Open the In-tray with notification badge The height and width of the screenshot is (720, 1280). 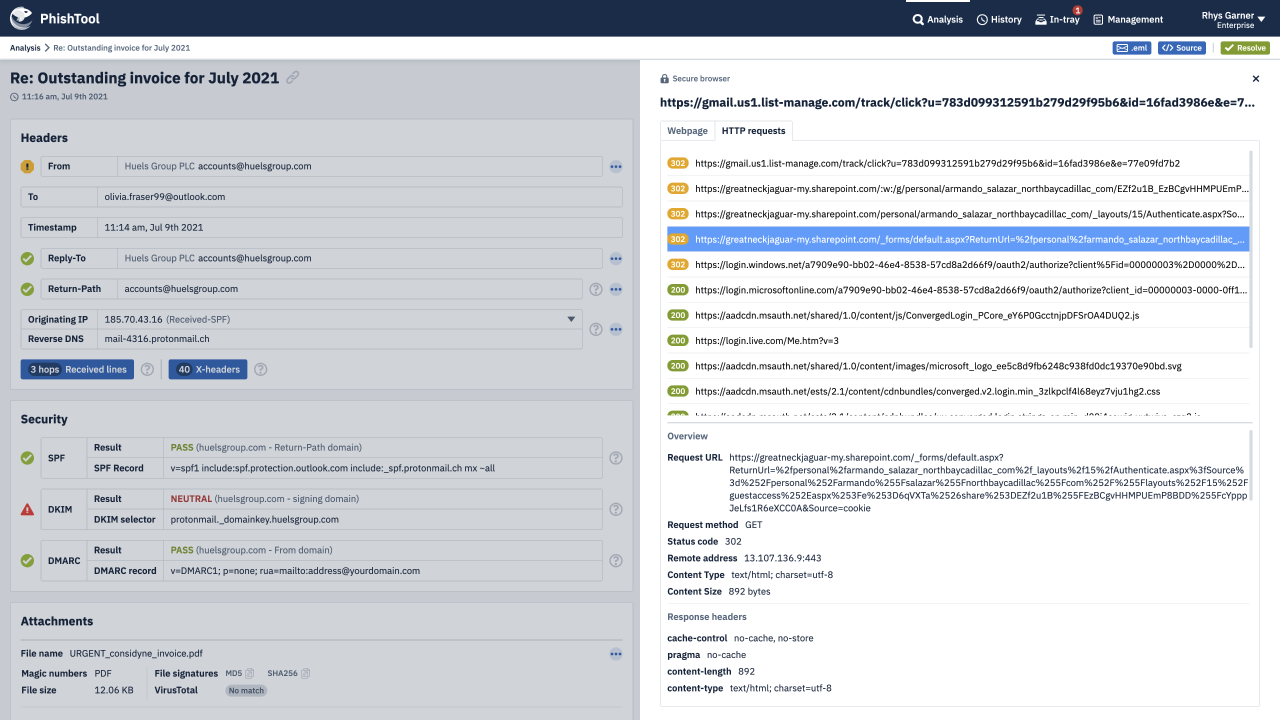pos(1057,19)
